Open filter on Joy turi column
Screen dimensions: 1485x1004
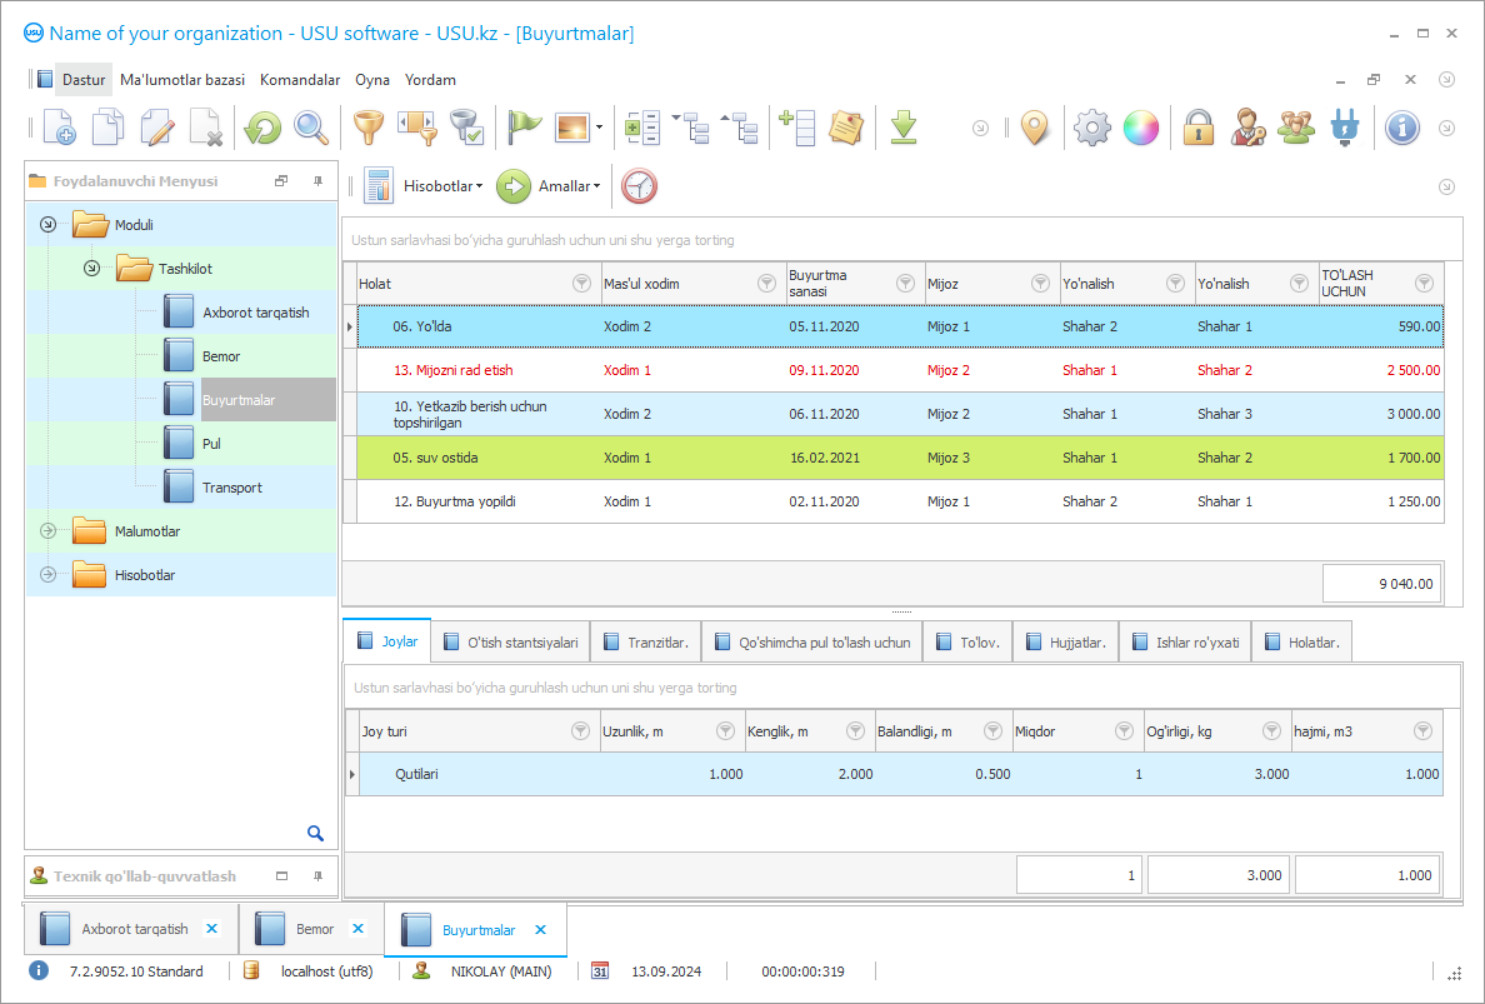tap(580, 731)
